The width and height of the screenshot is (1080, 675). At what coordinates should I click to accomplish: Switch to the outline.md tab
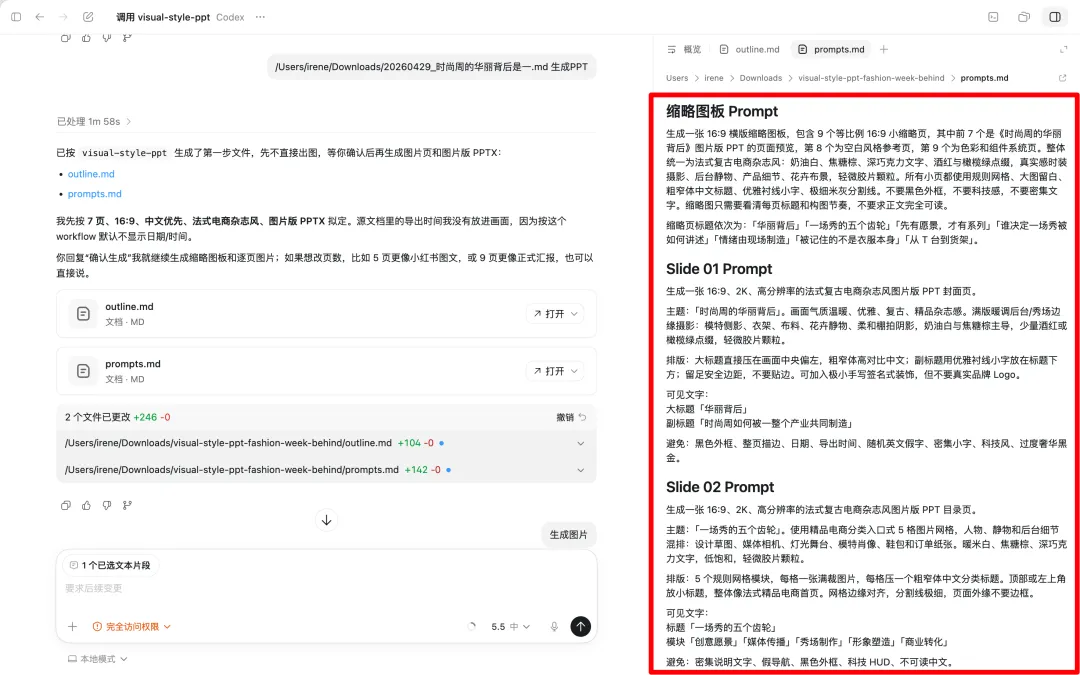point(749,49)
